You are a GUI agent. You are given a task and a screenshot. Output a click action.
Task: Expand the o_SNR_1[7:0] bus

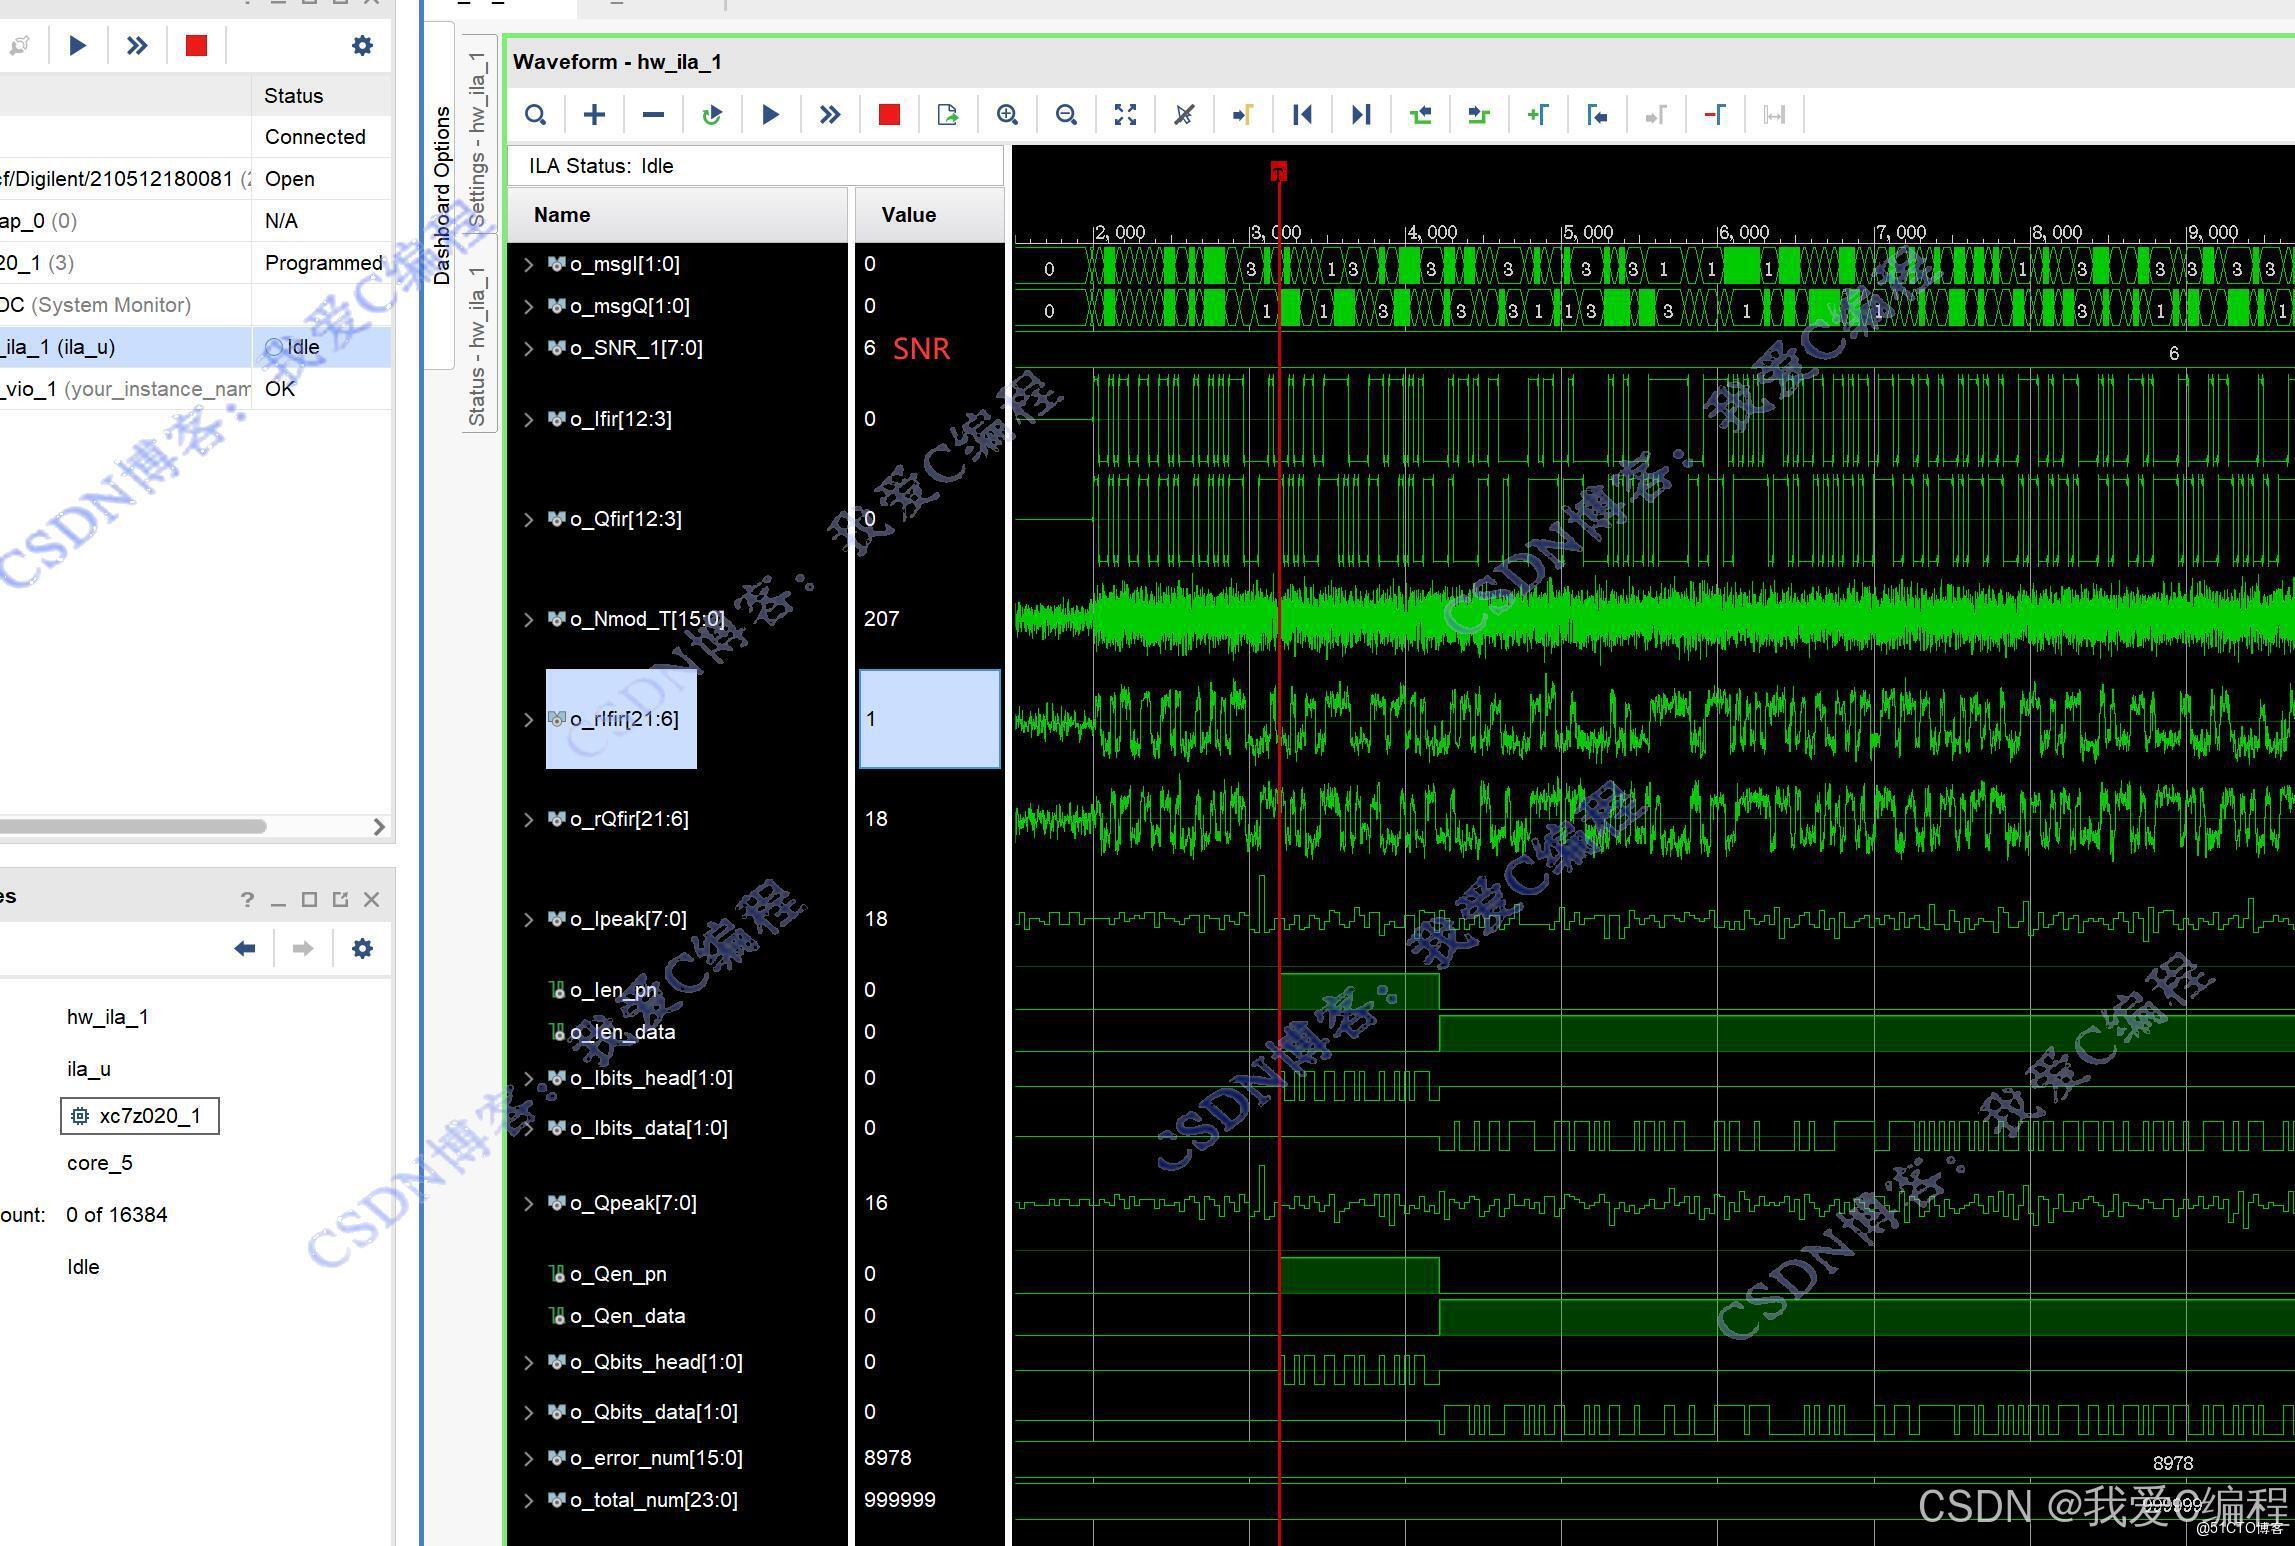(x=529, y=349)
